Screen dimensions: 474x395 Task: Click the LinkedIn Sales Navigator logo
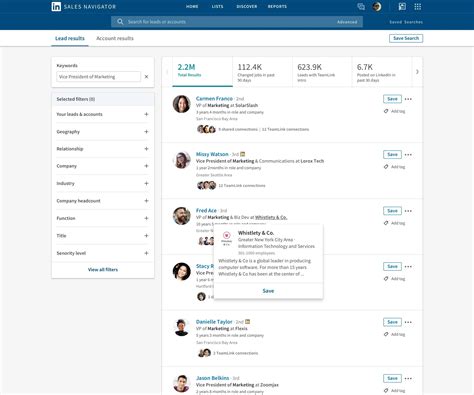(83, 7)
